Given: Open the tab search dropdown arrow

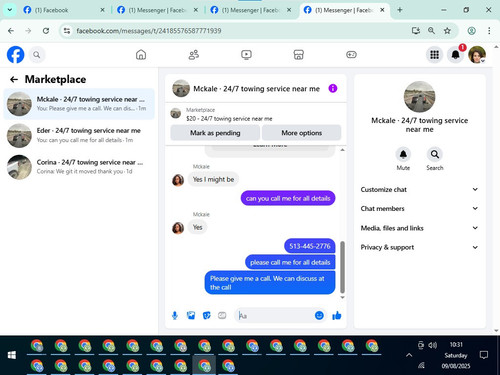Looking at the screenshot, I should click(x=10, y=10).
